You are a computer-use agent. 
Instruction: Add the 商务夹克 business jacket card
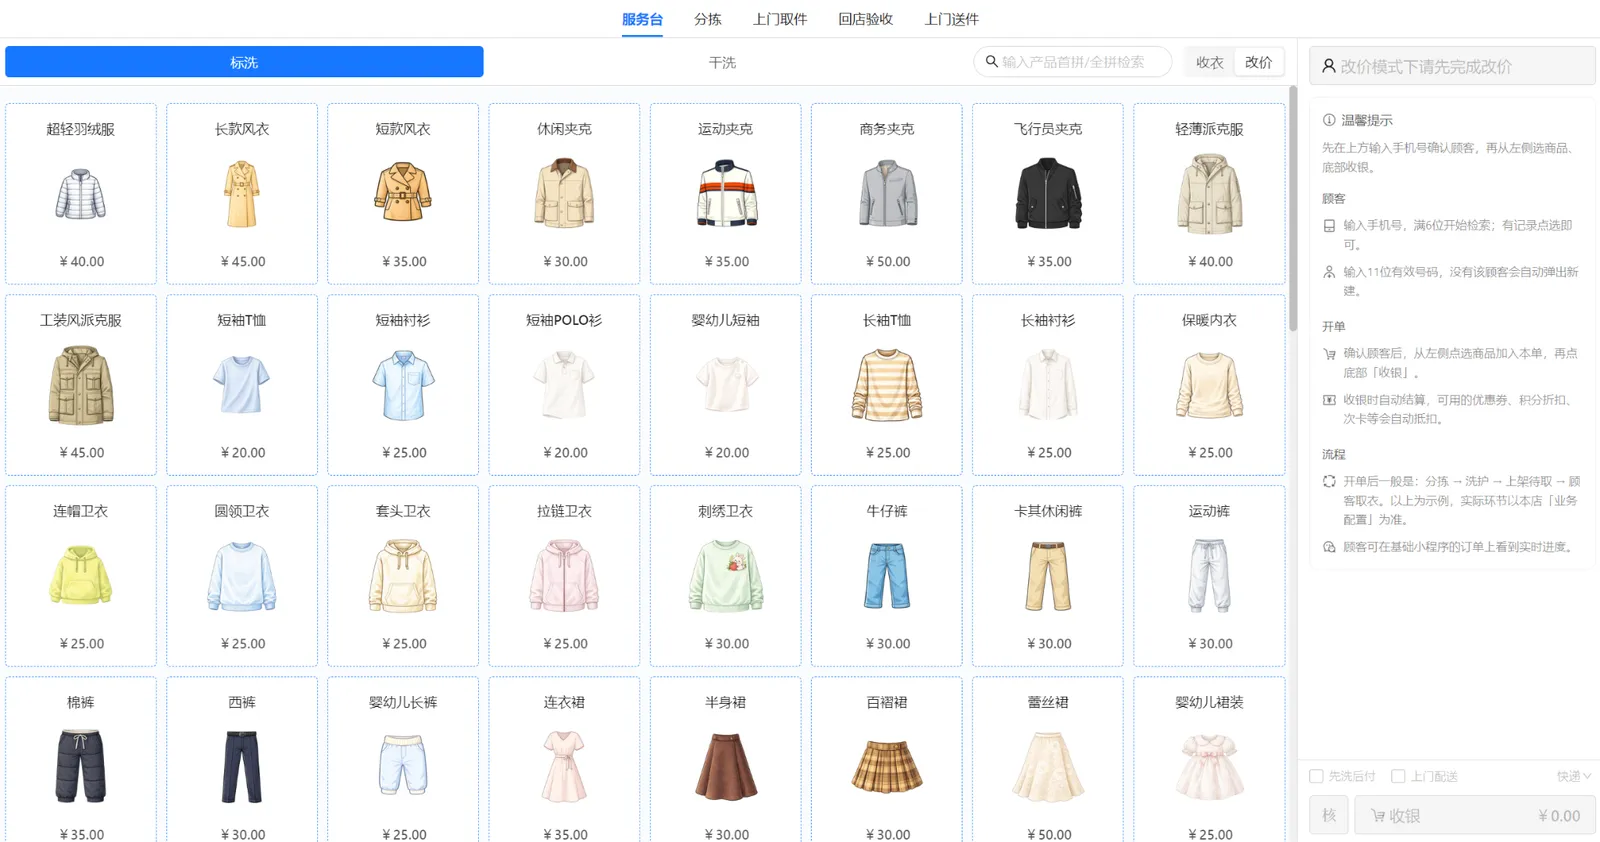[887, 194]
